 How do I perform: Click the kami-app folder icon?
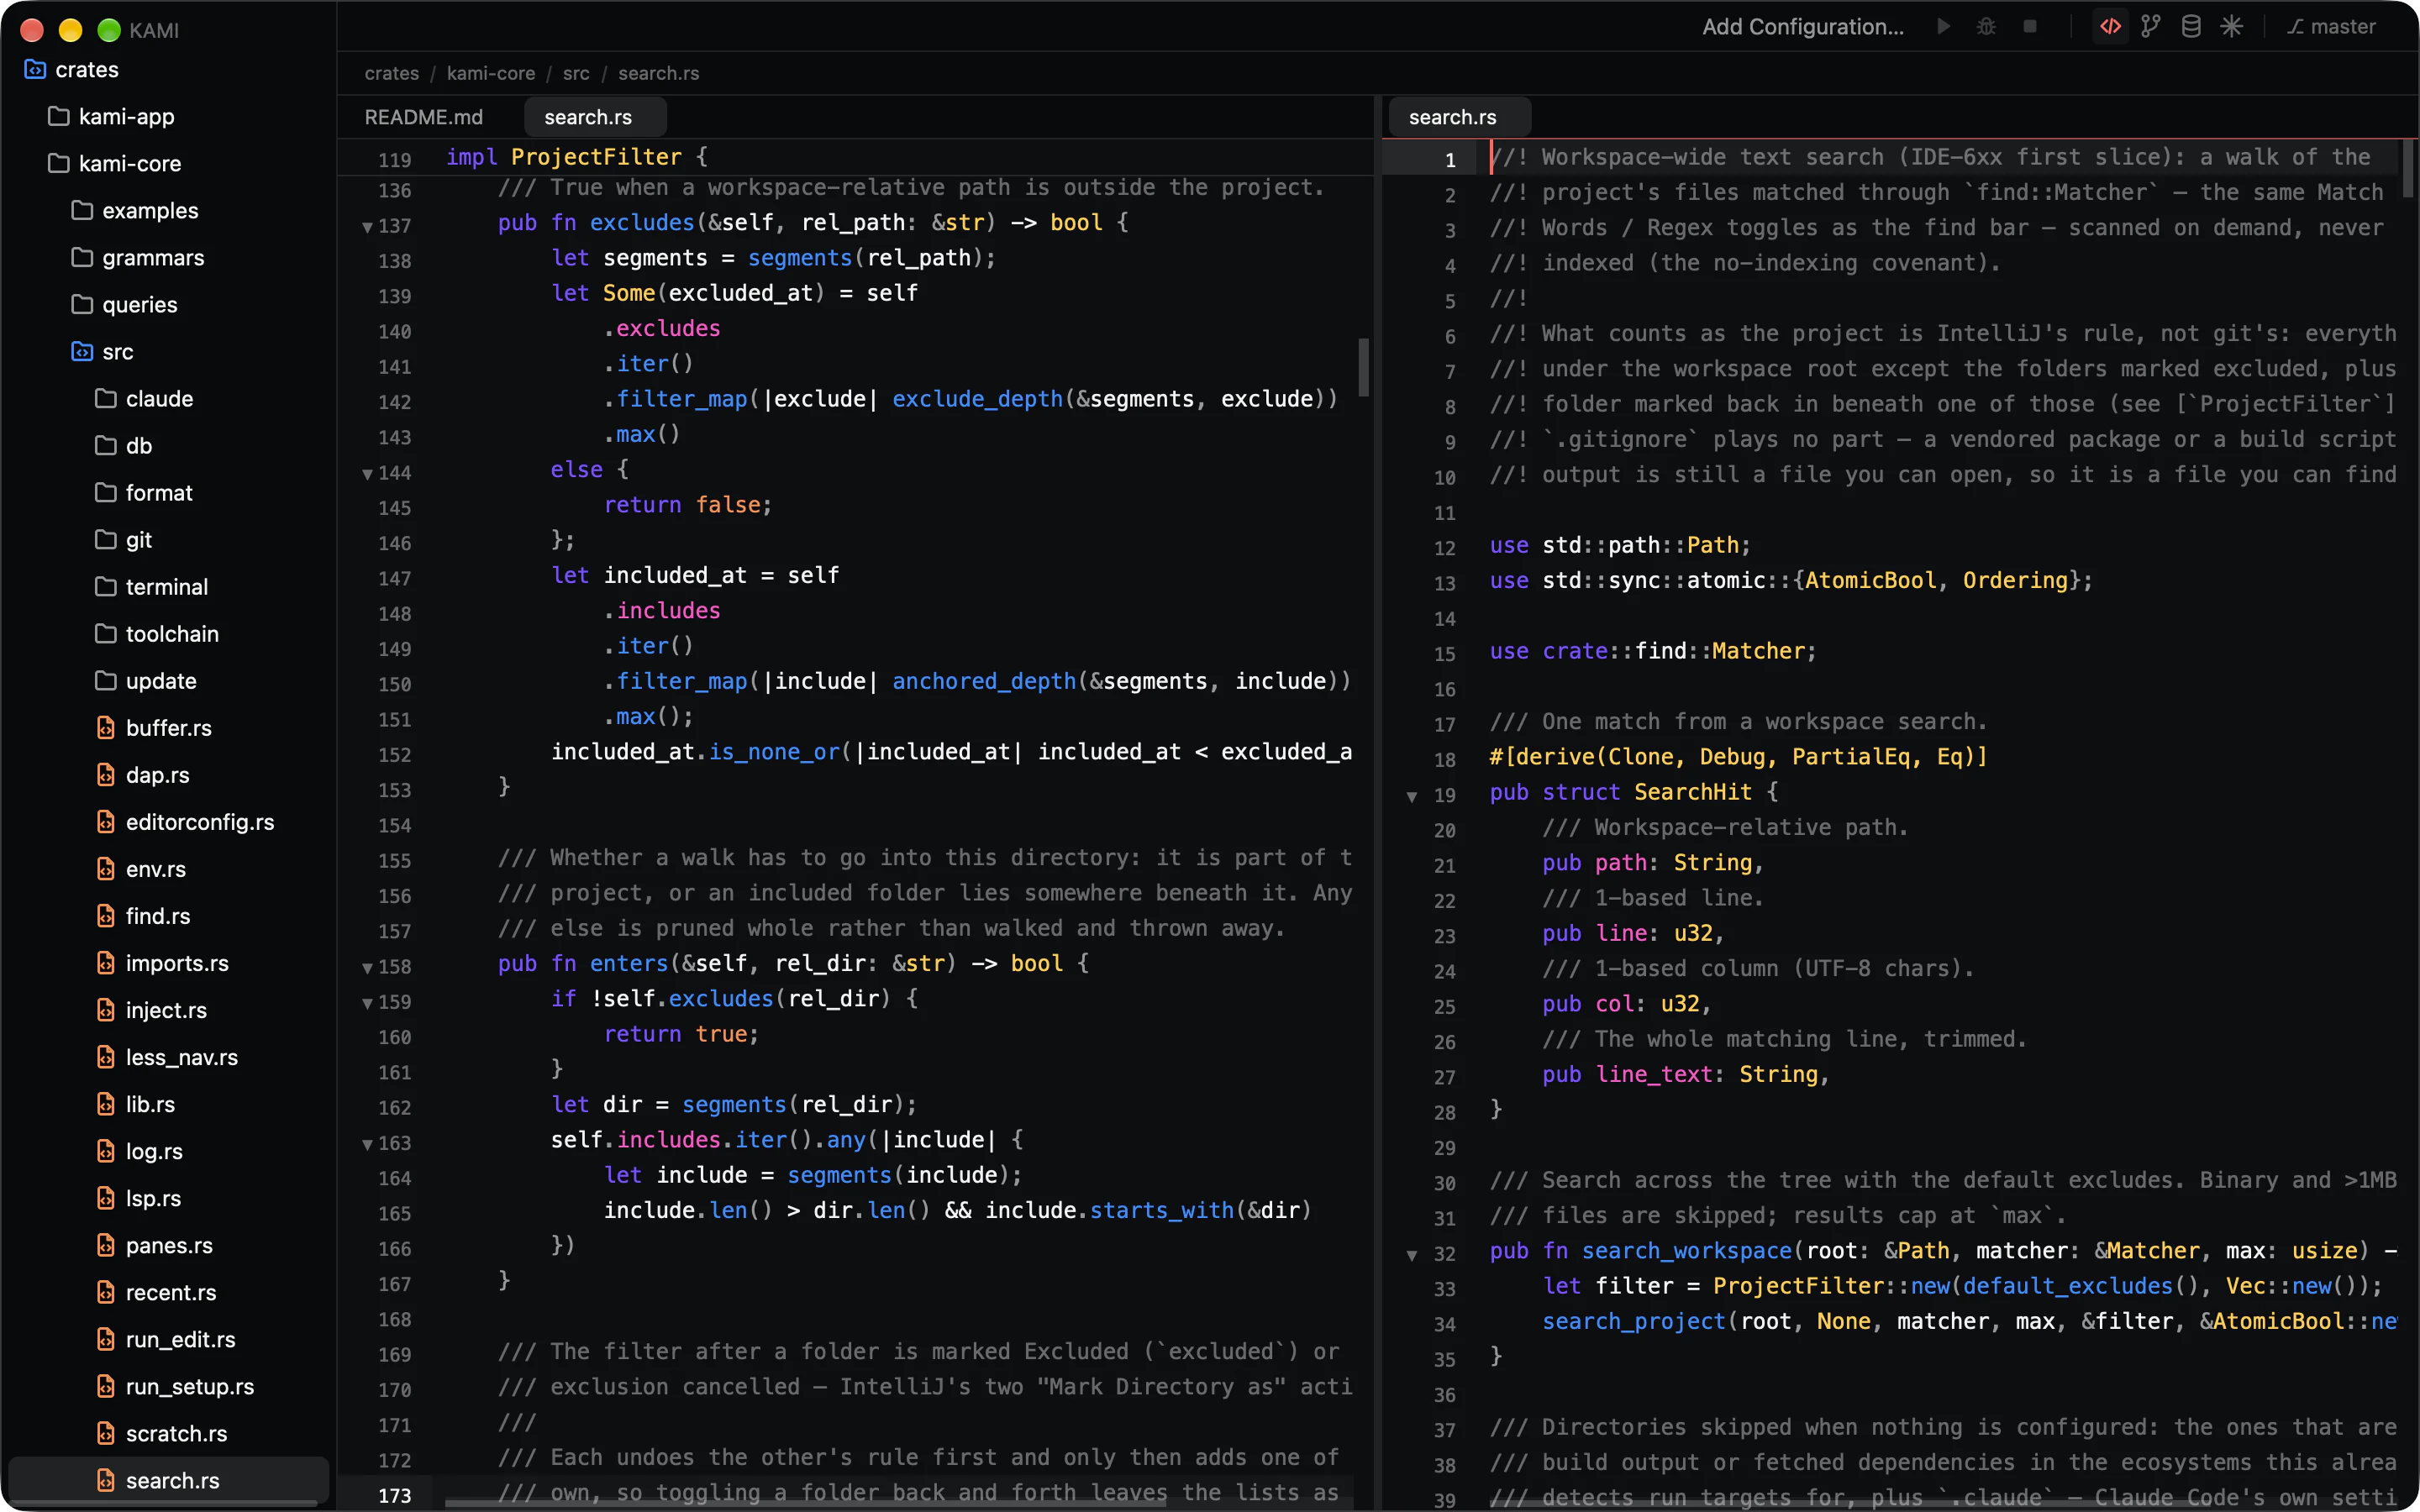click(58, 116)
